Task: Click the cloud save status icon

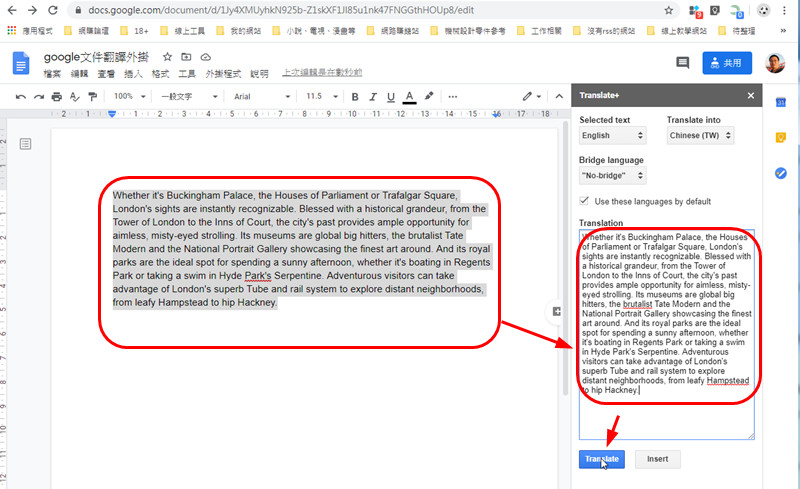Action: coord(206,57)
